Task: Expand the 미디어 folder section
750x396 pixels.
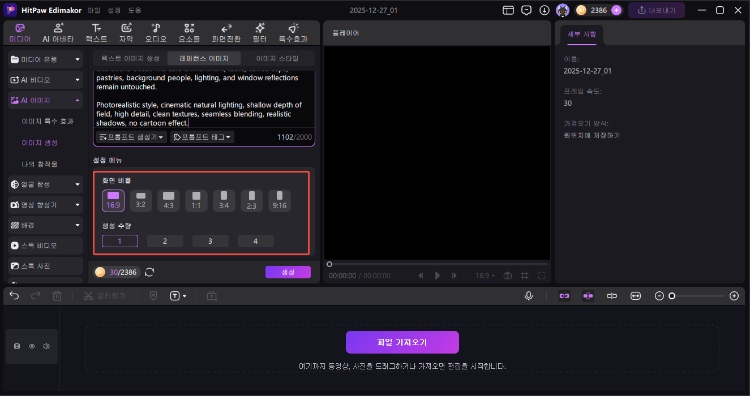Action: click(x=45, y=59)
